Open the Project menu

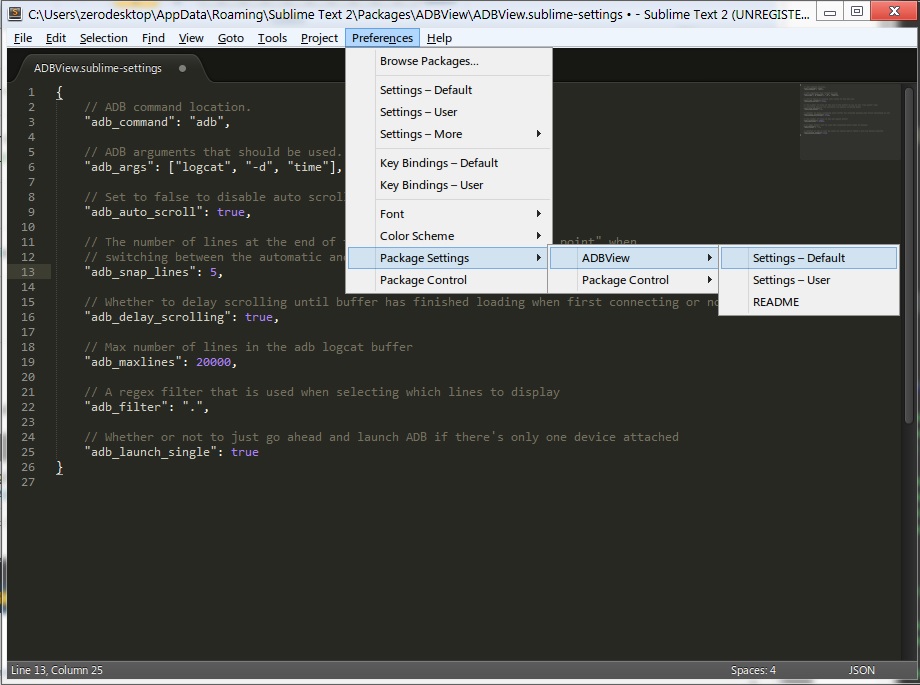coord(319,38)
